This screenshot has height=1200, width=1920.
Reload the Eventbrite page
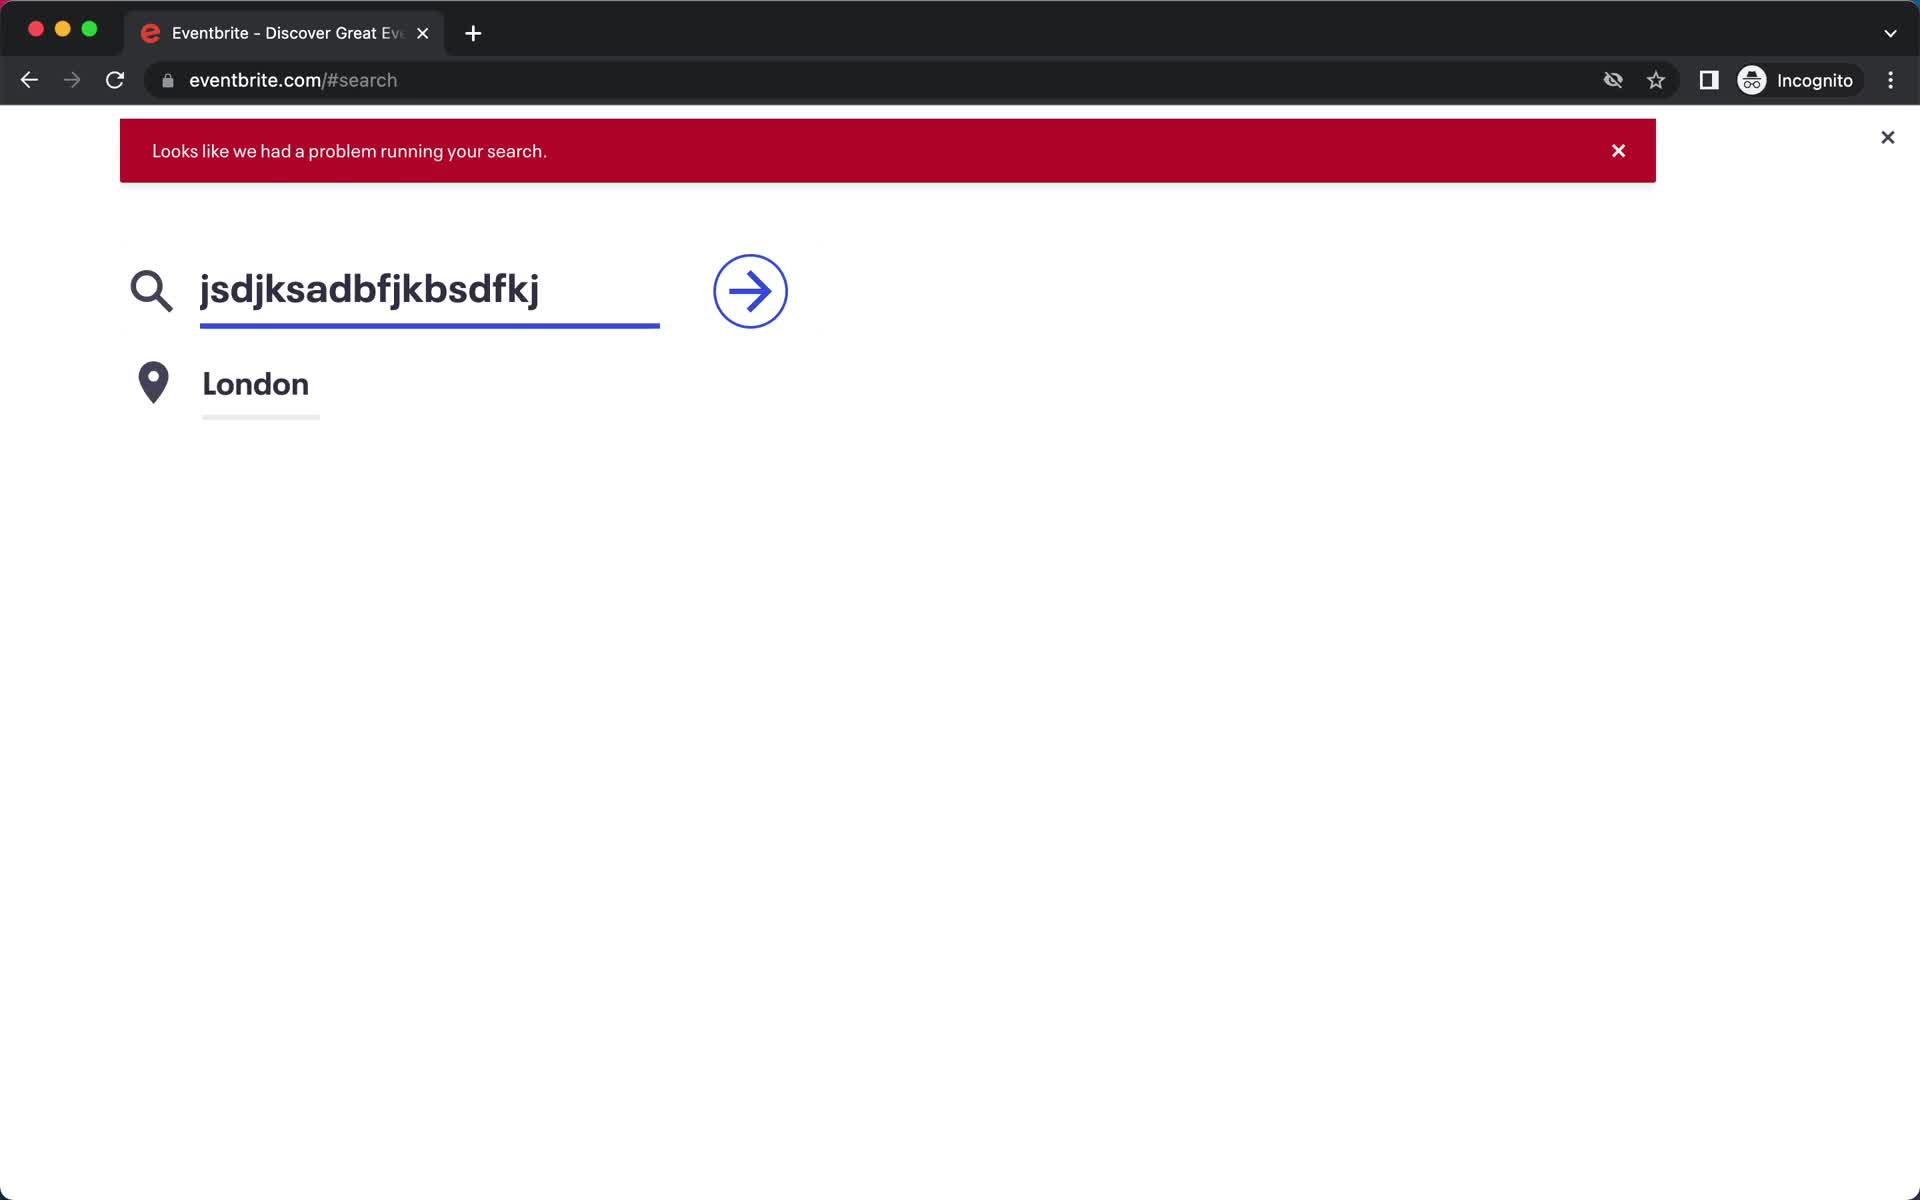pos(115,80)
